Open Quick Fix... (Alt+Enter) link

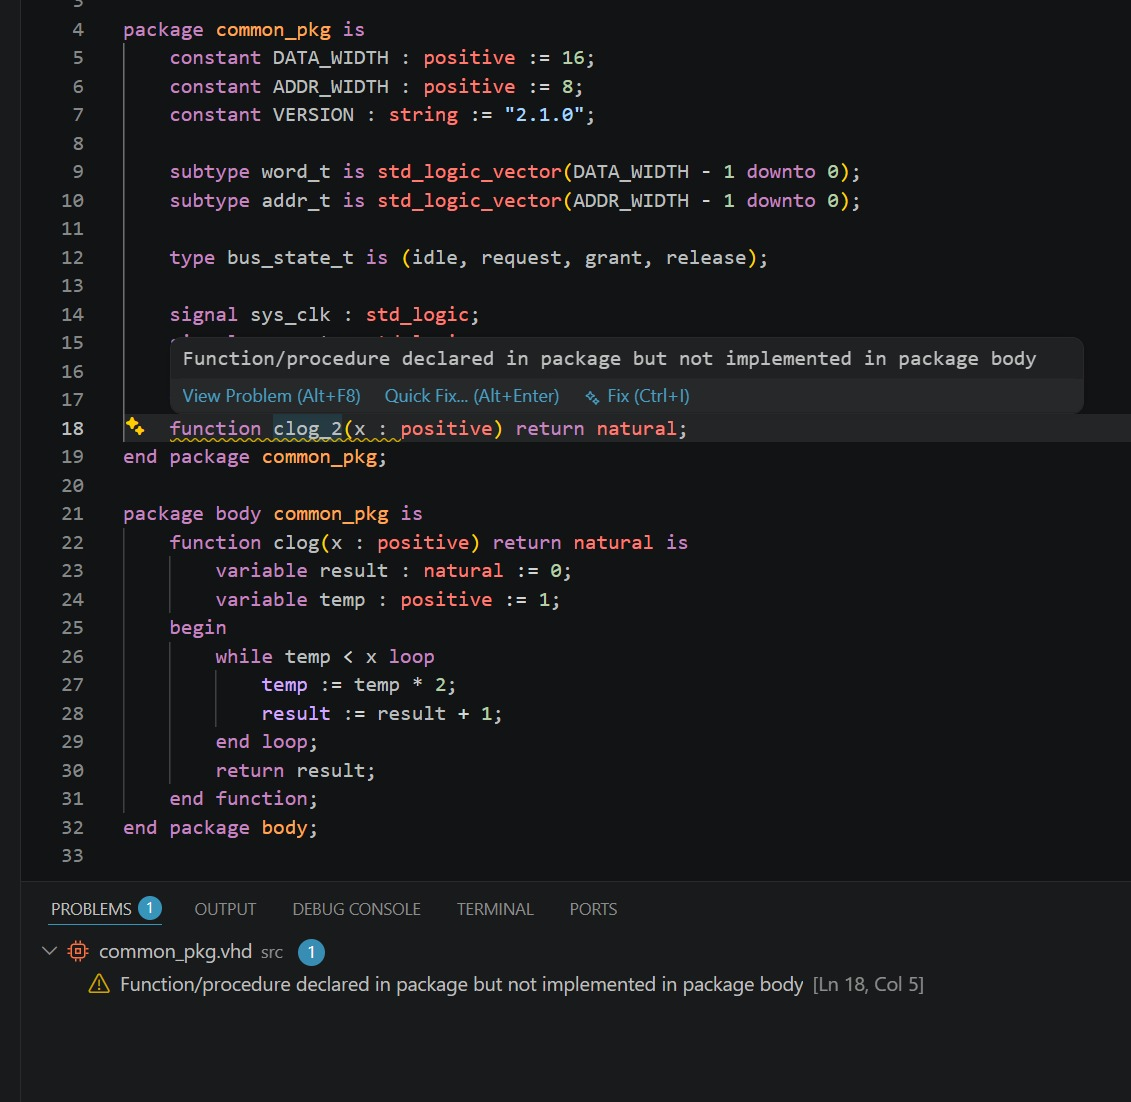pyautogui.click(x=472, y=396)
